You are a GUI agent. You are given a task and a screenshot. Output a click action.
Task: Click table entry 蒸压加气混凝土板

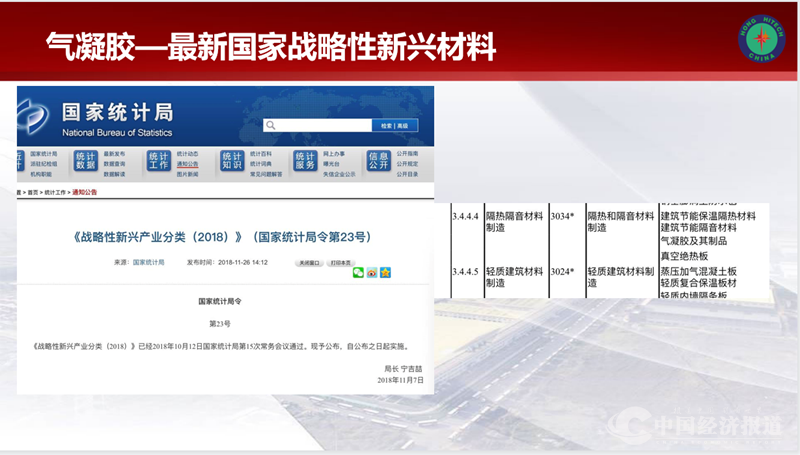(698, 271)
